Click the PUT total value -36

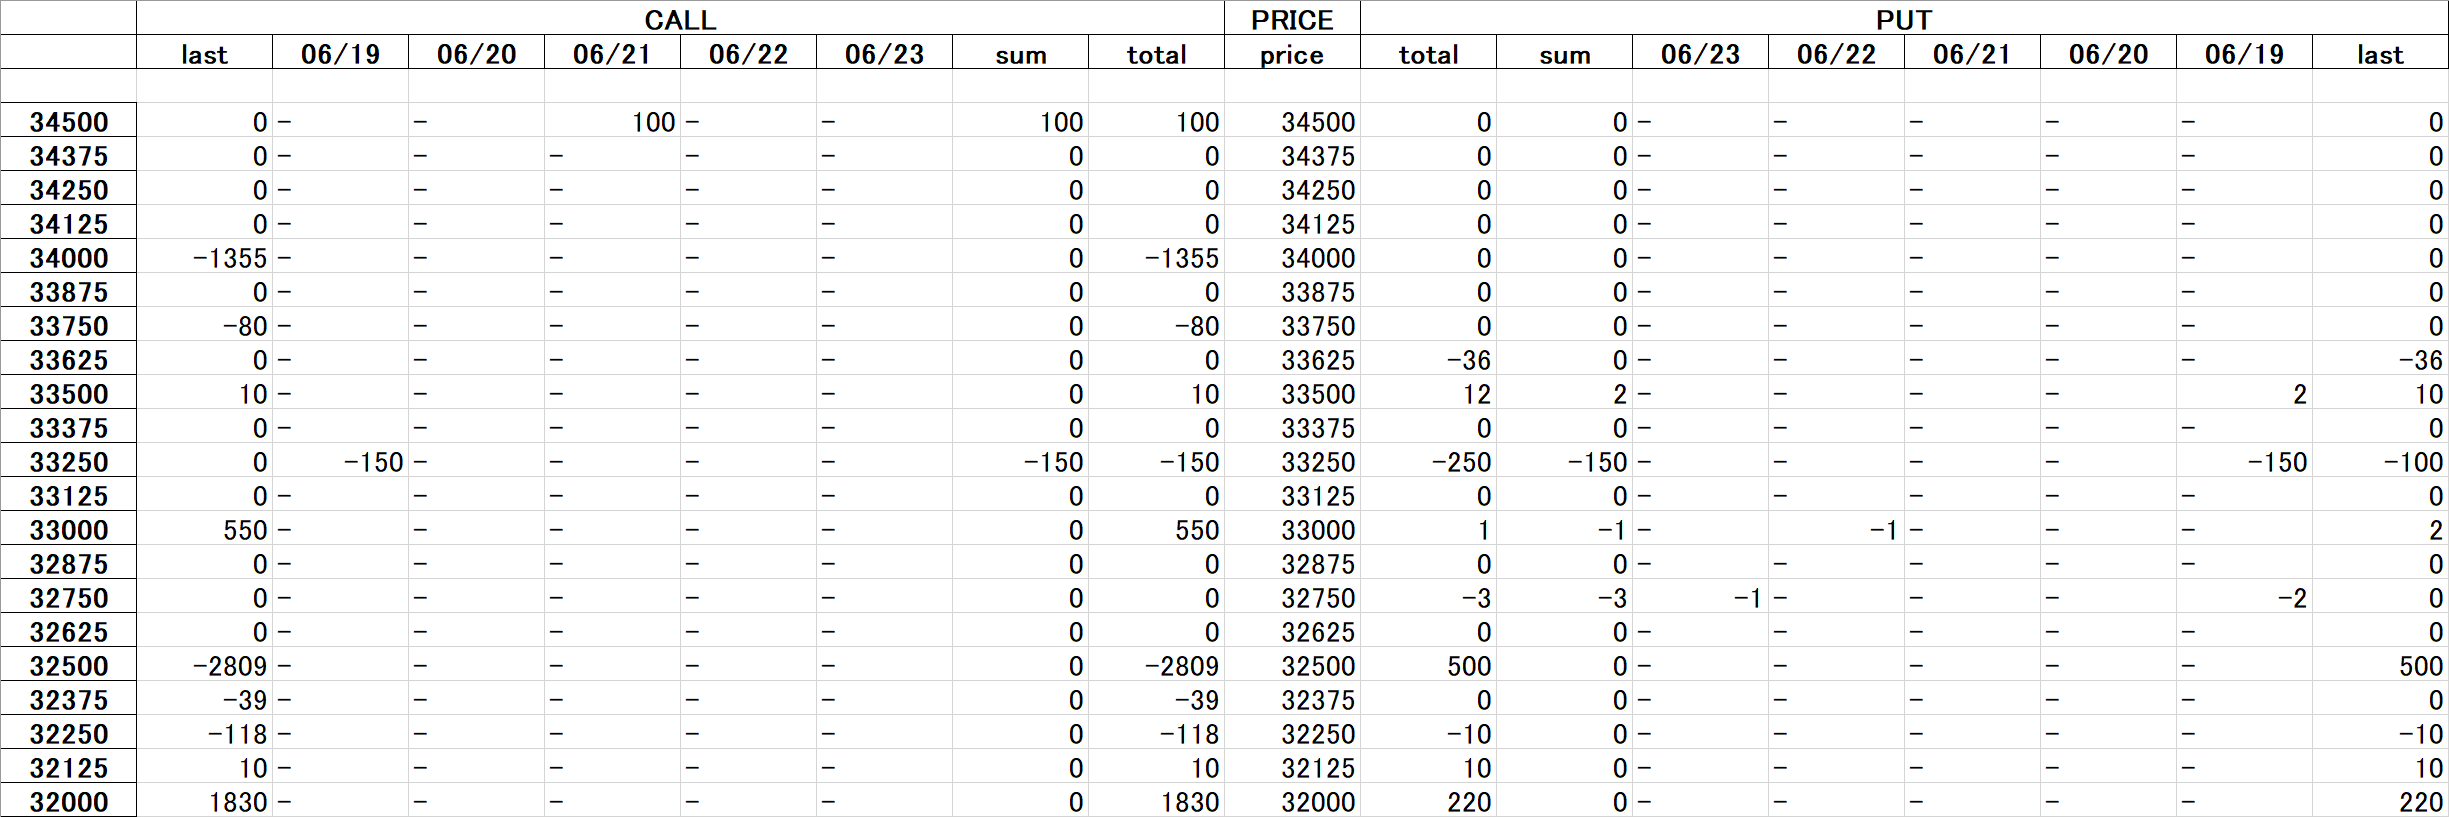point(1428,360)
